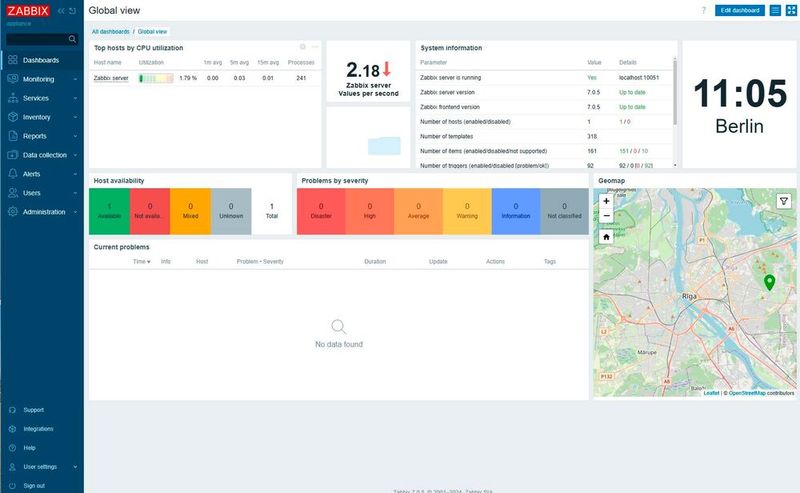The width and height of the screenshot is (800, 493).
Task: Select the red Not available hosts tile
Action: [x=149, y=211]
